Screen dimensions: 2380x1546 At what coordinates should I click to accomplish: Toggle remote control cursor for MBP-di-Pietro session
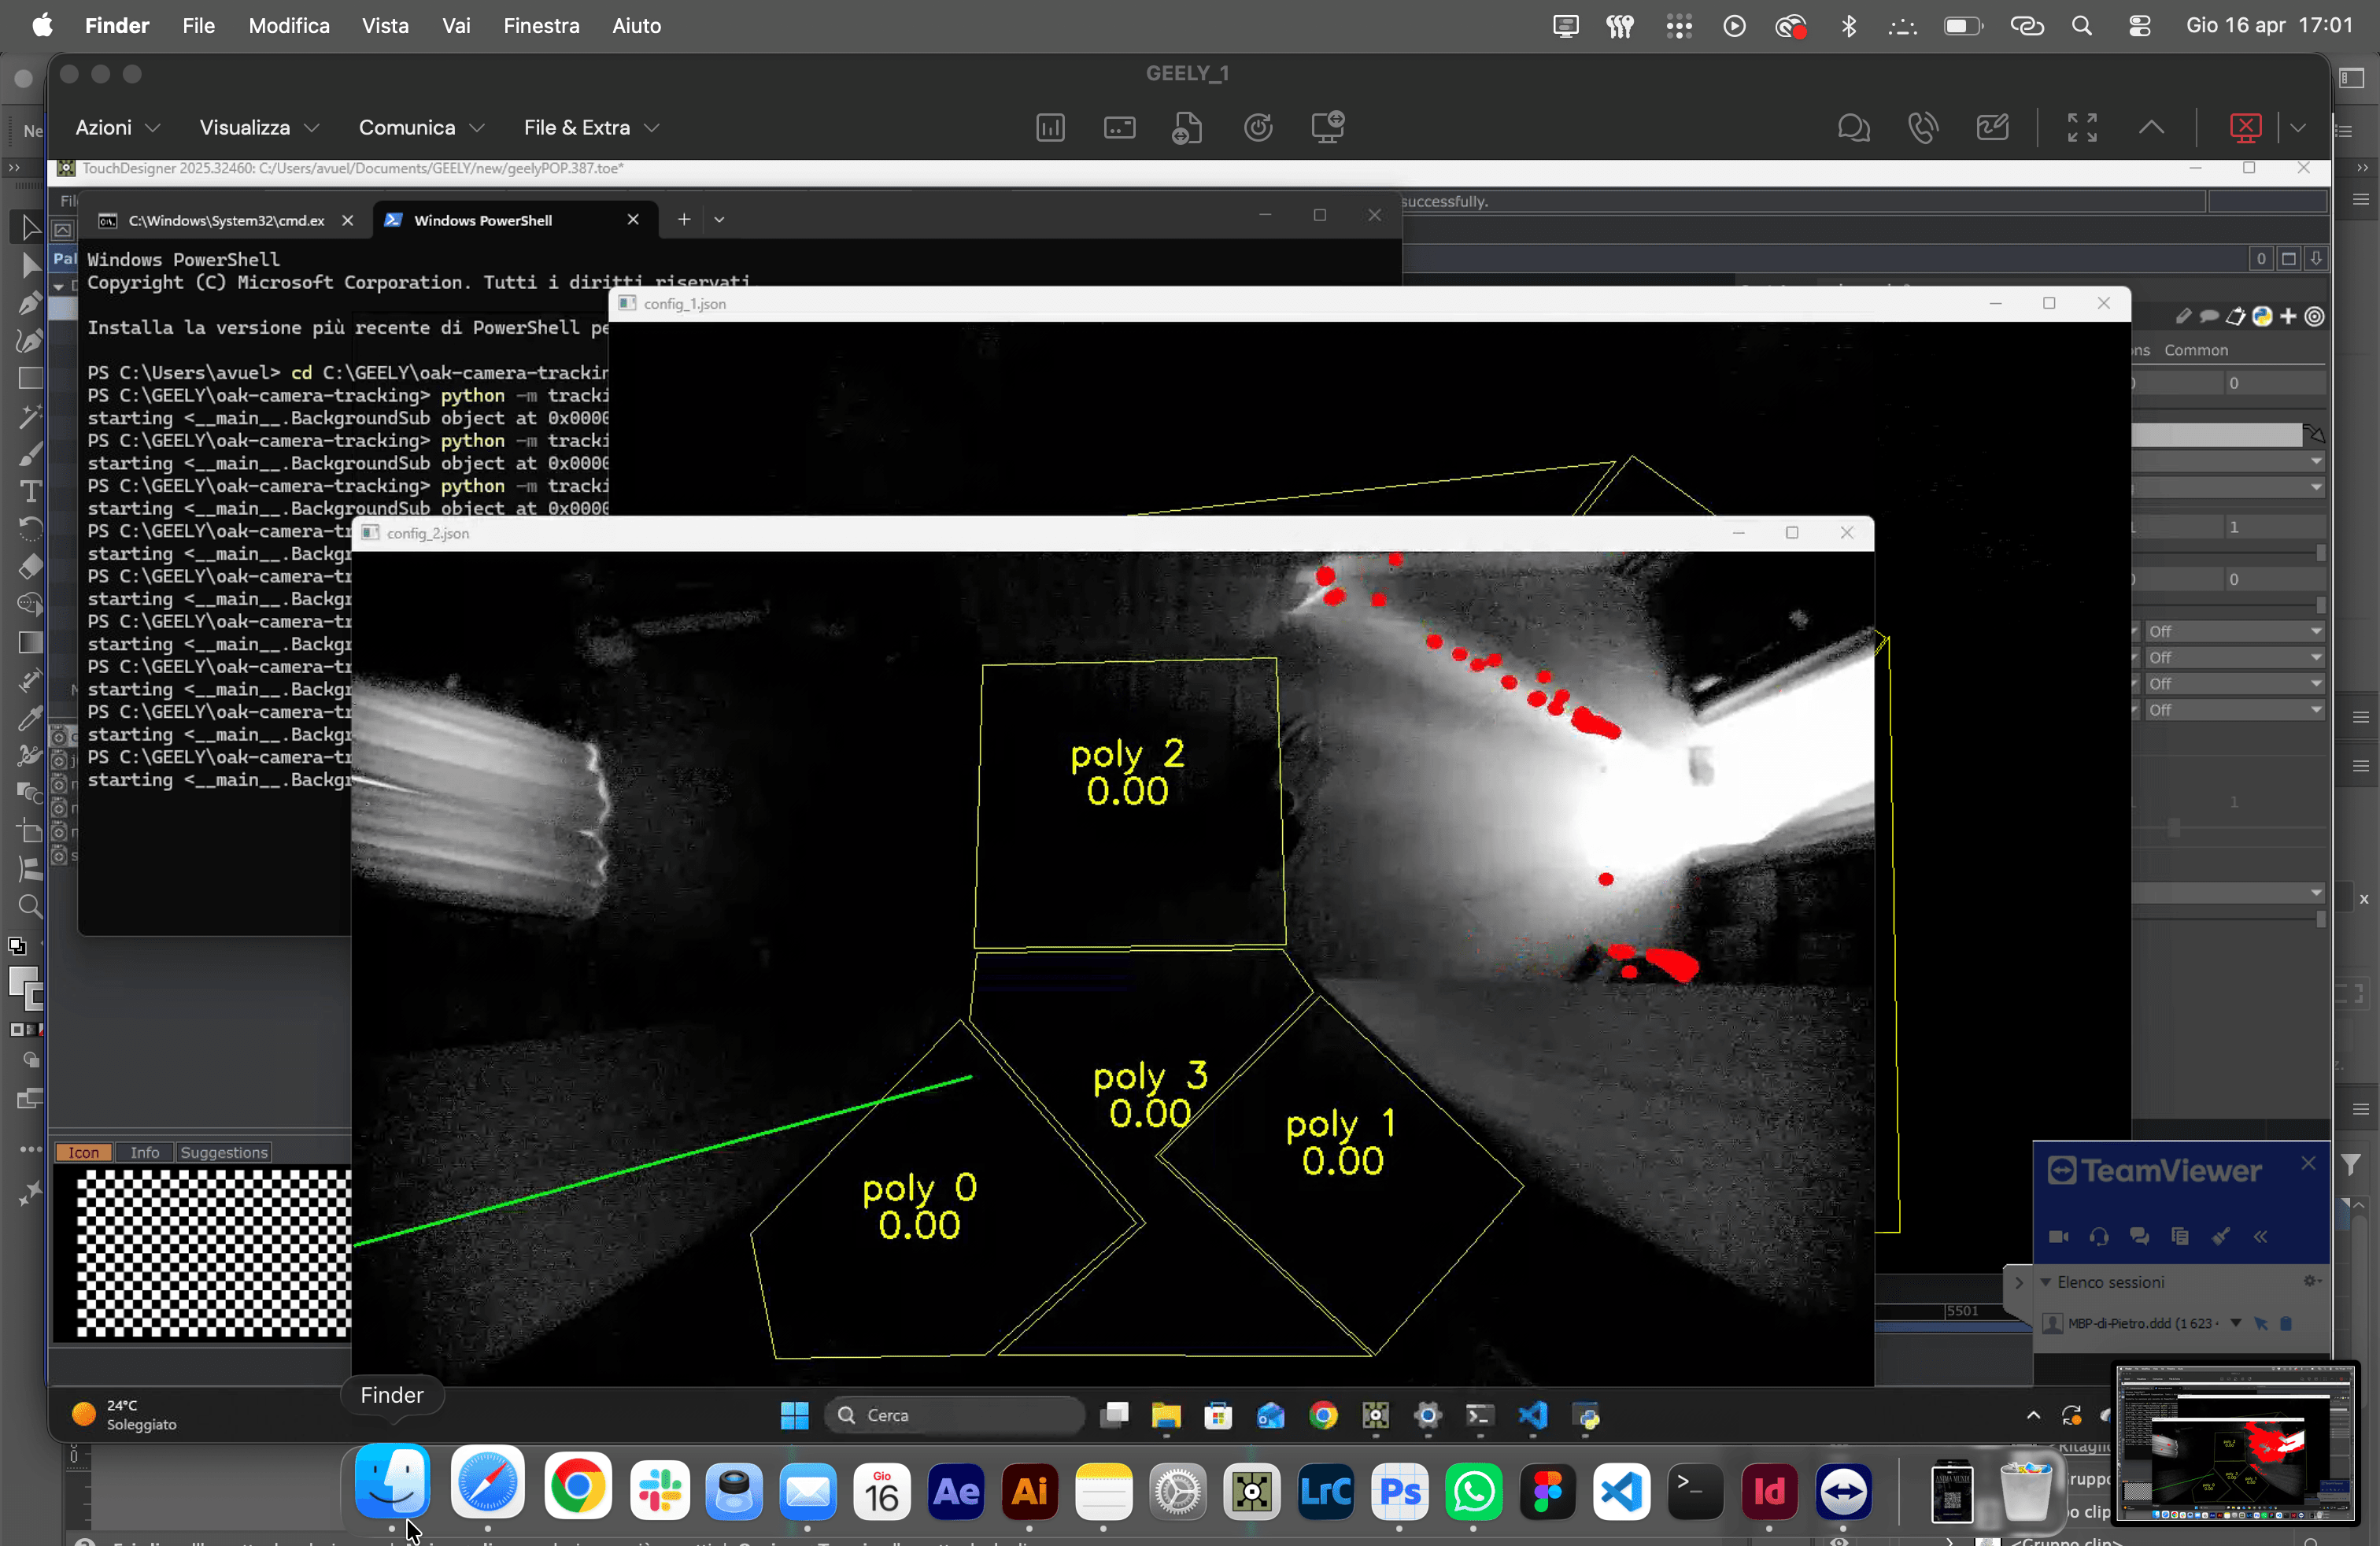click(x=2261, y=1323)
